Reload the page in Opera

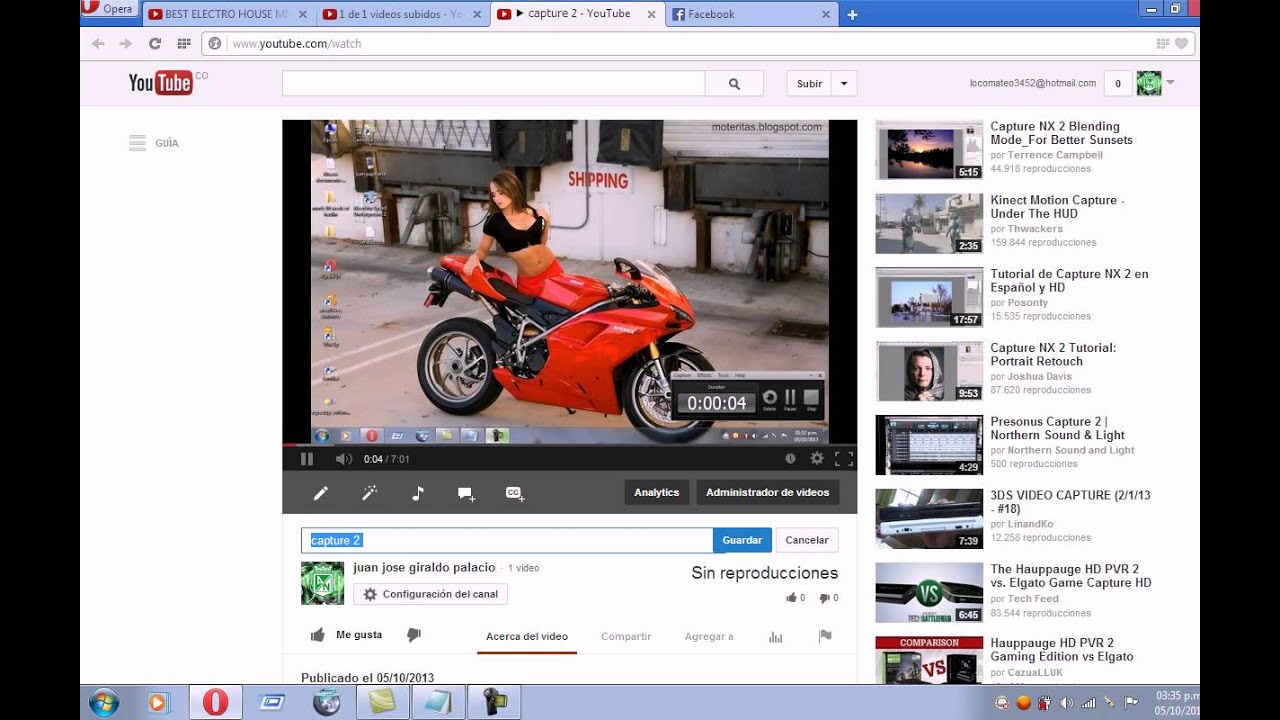point(154,44)
